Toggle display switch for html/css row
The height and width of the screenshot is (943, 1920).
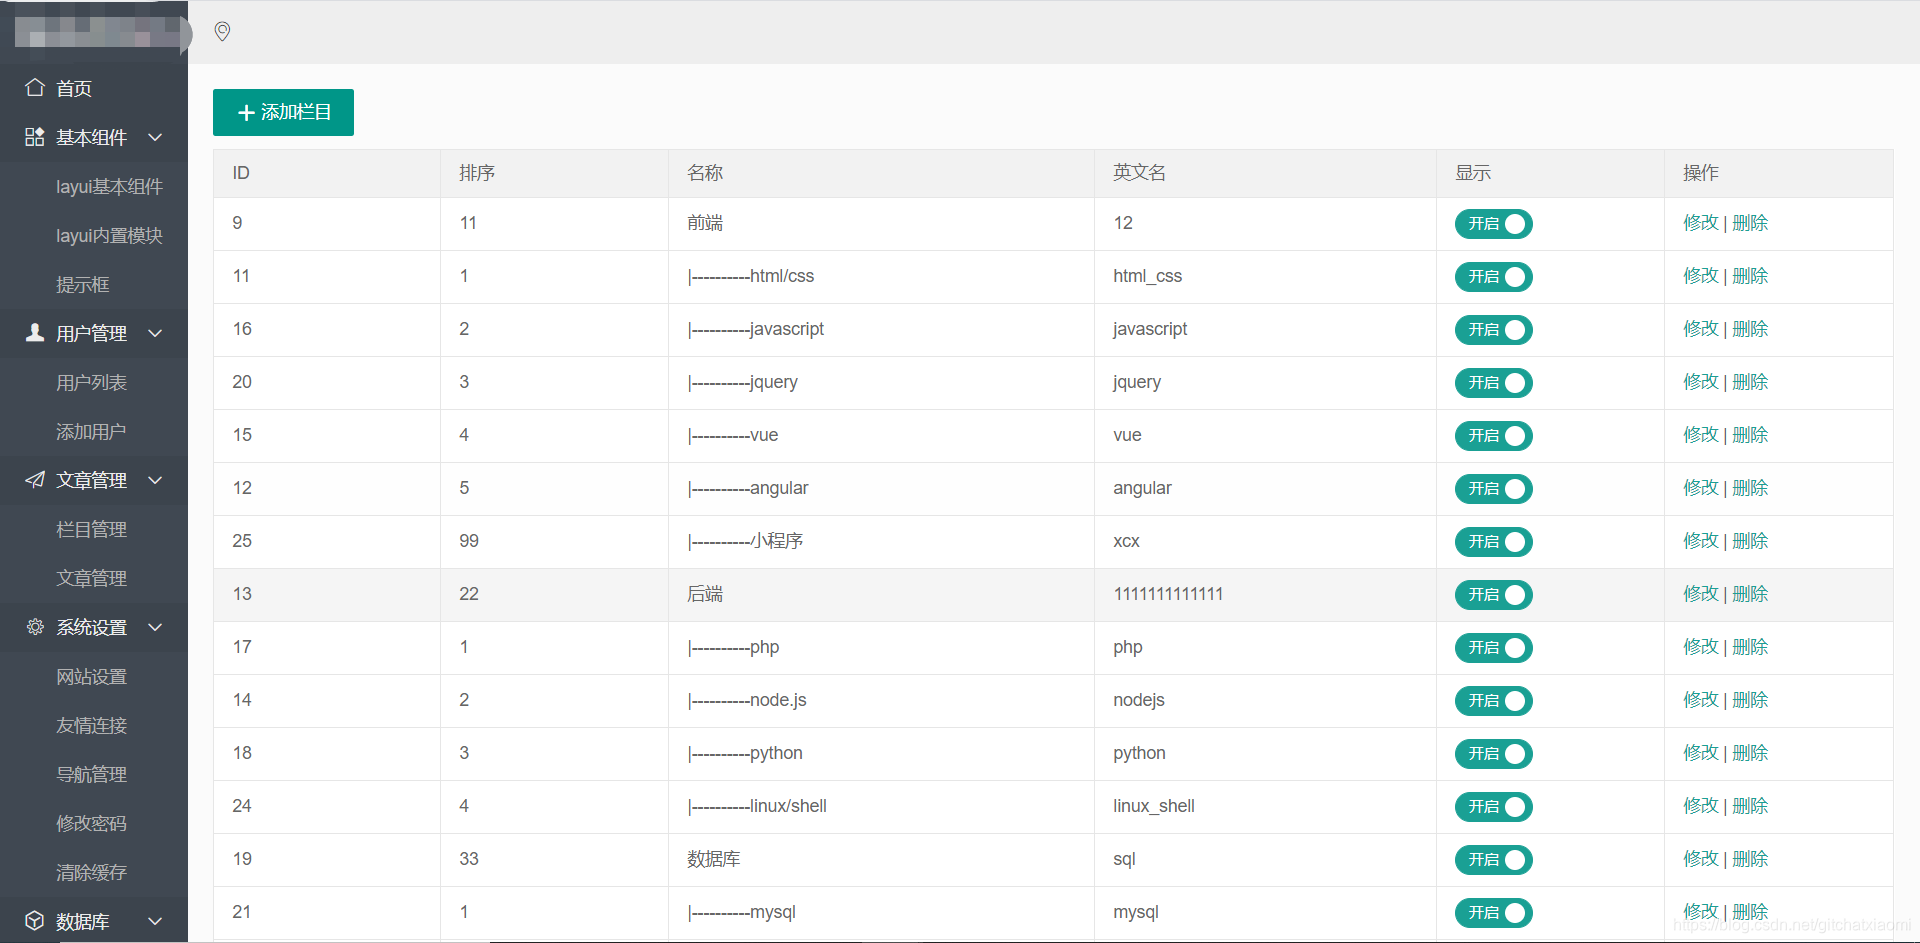pos(1493,277)
